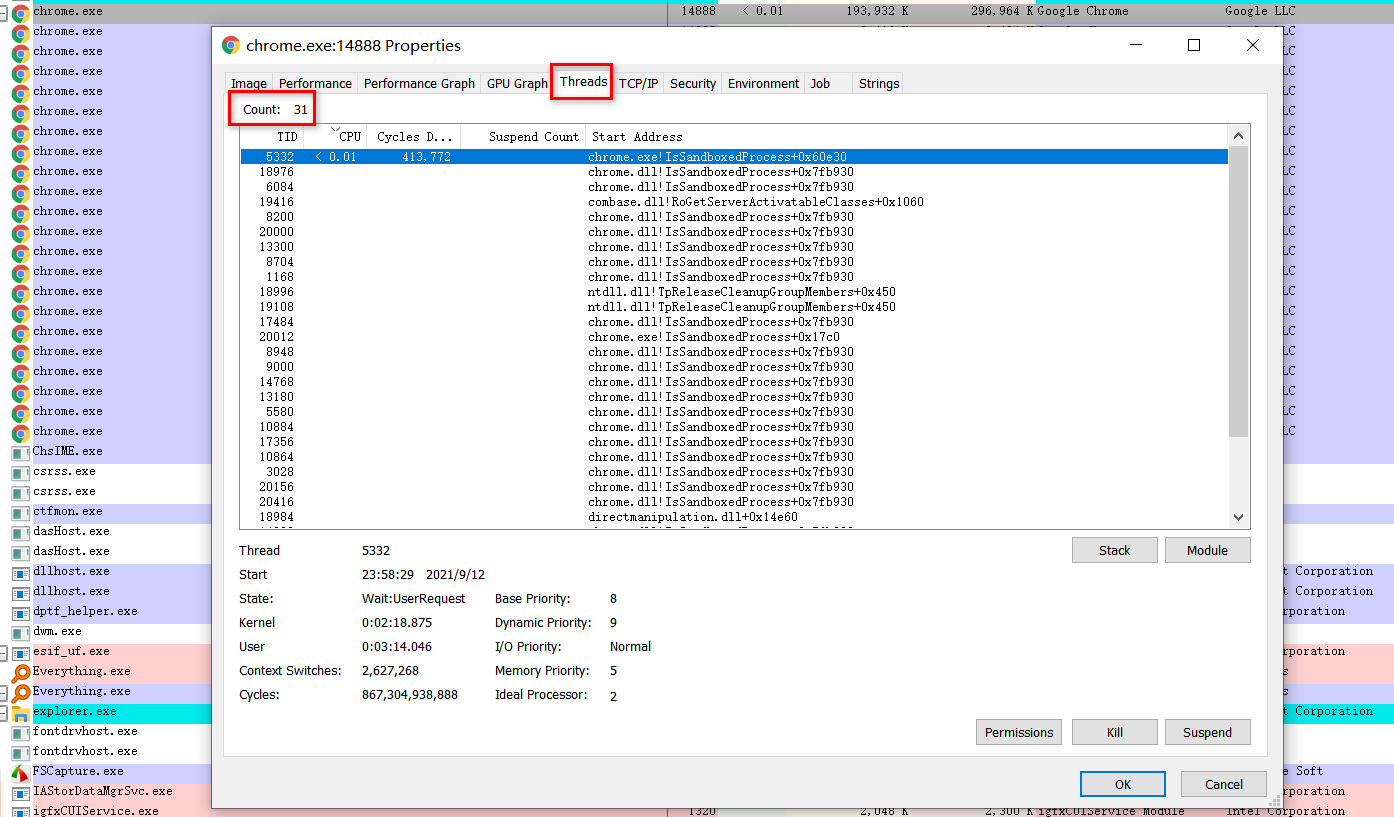Viewport: 1394px width, 817px height.
Task: Show the GPU Graph tab
Action: (x=517, y=84)
